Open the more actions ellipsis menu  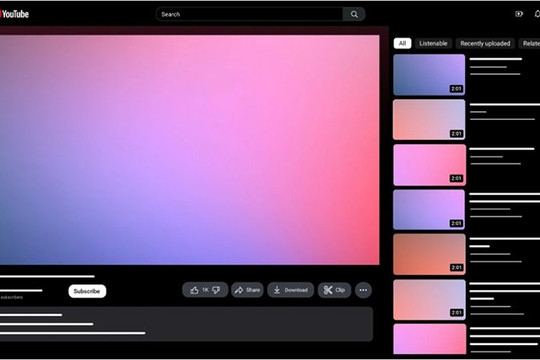(363, 290)
